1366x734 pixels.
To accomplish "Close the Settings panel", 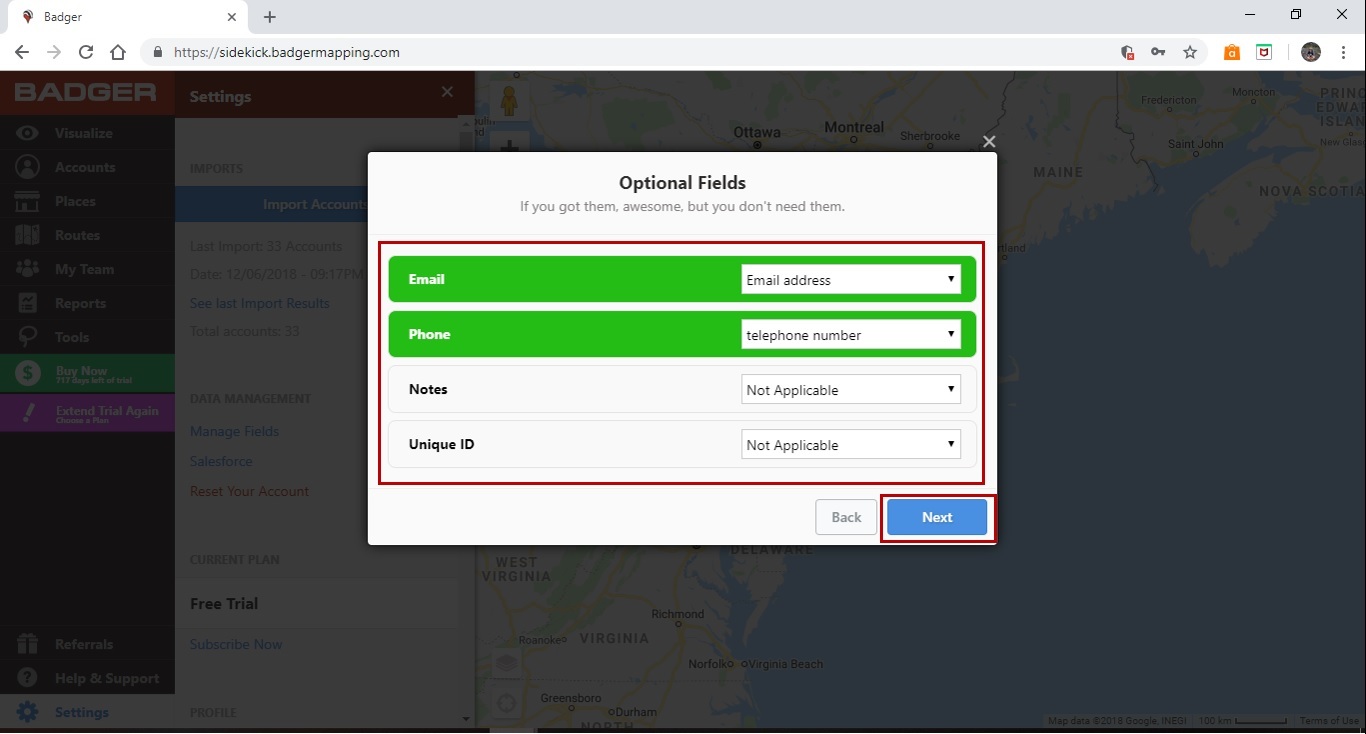I will click(x=447, y=92).
